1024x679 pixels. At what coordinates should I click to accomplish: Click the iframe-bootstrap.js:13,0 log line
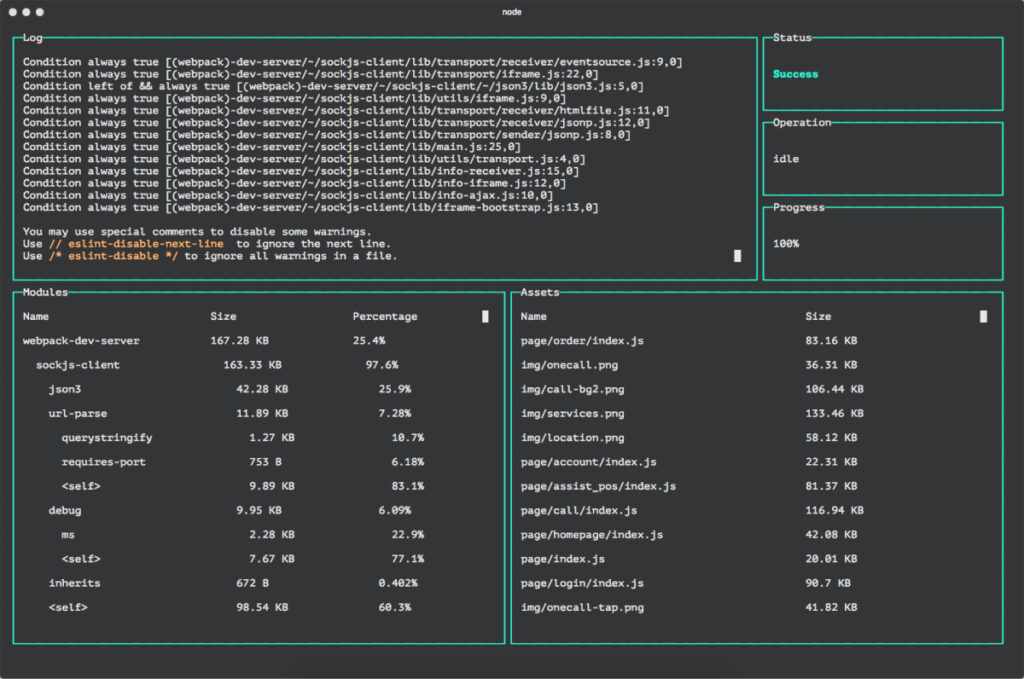pos(310,208)
